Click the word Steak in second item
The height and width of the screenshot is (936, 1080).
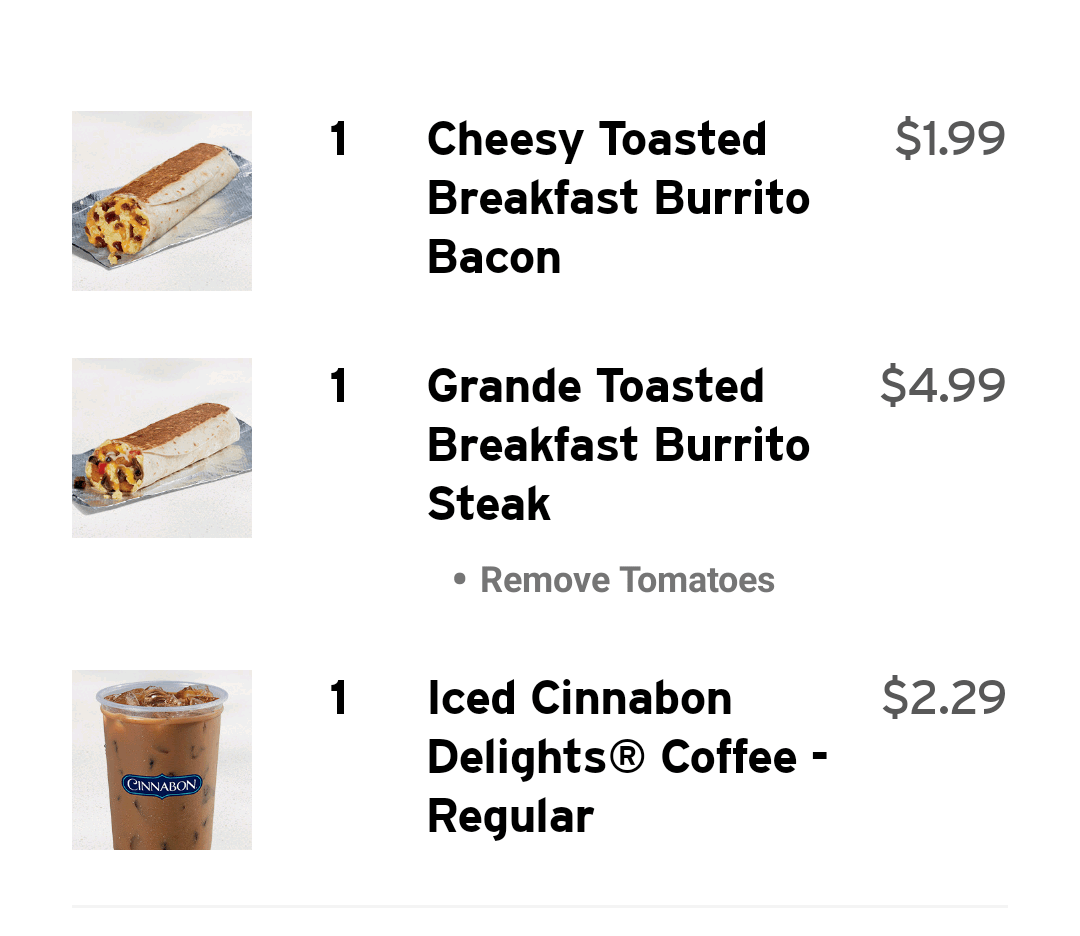(x=489, y=504)
